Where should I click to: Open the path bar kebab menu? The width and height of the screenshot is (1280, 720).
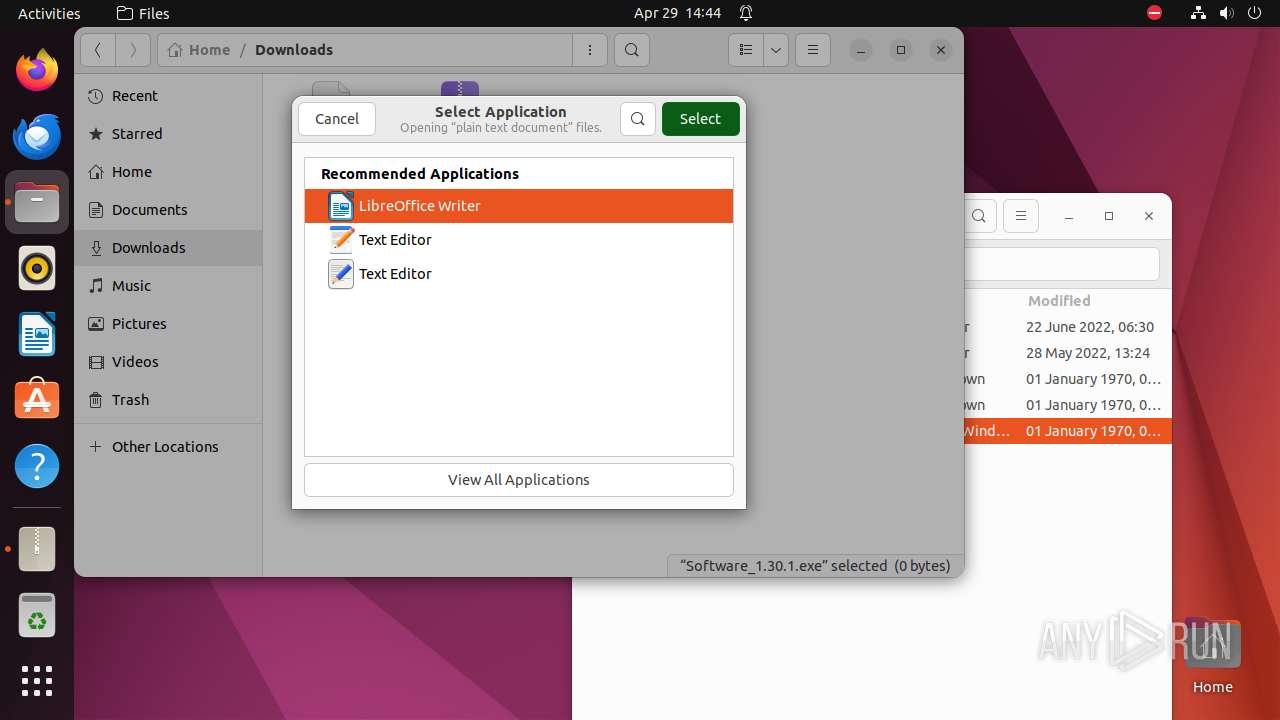click(590, 50)
